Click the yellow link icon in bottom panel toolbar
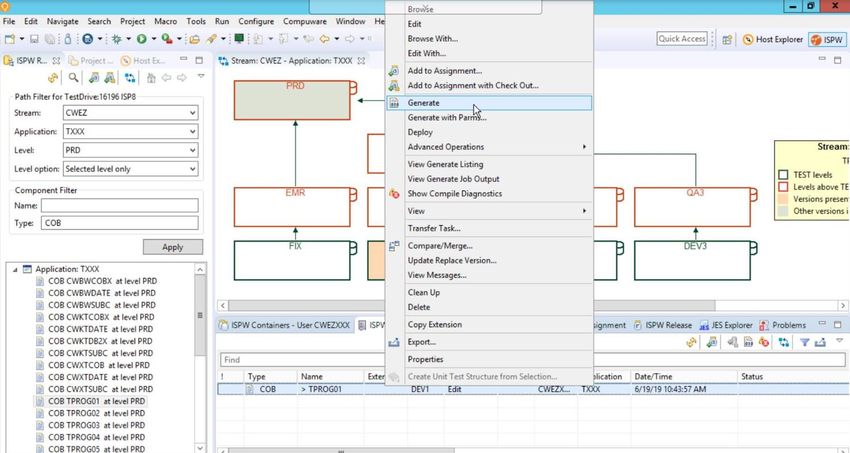The width and height of the screenshot is (850, 453). (x=691, y=342)
